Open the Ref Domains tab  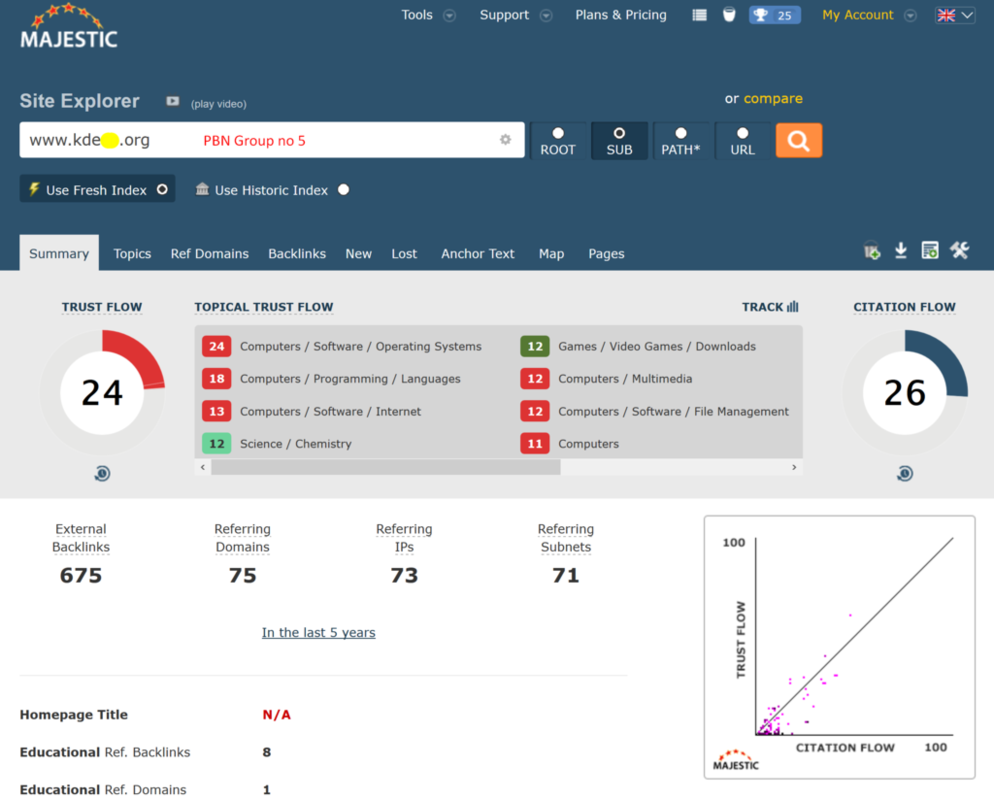tap(209, 254)
